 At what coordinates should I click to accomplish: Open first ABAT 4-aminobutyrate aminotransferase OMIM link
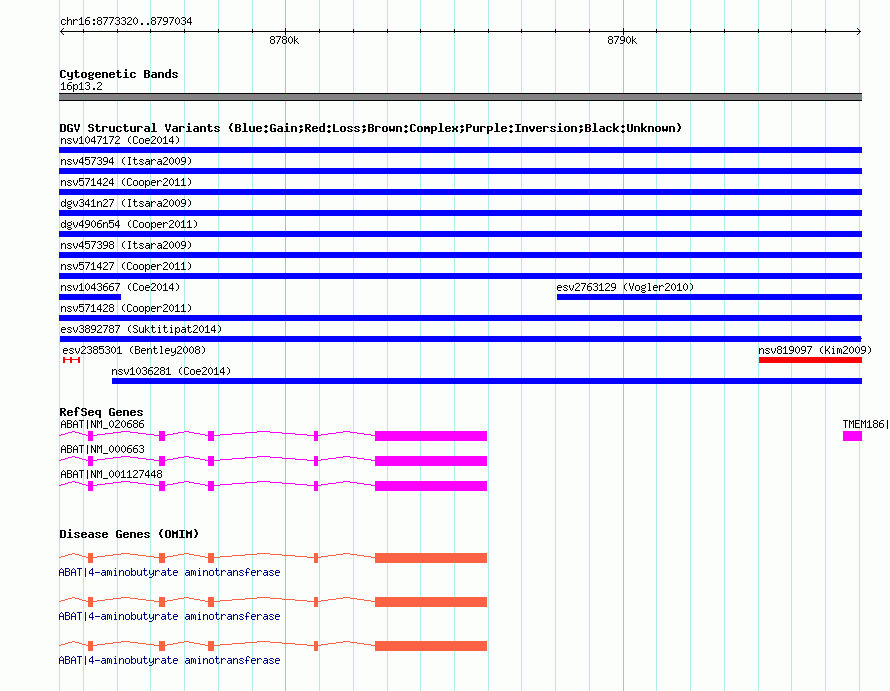(169, 572)
